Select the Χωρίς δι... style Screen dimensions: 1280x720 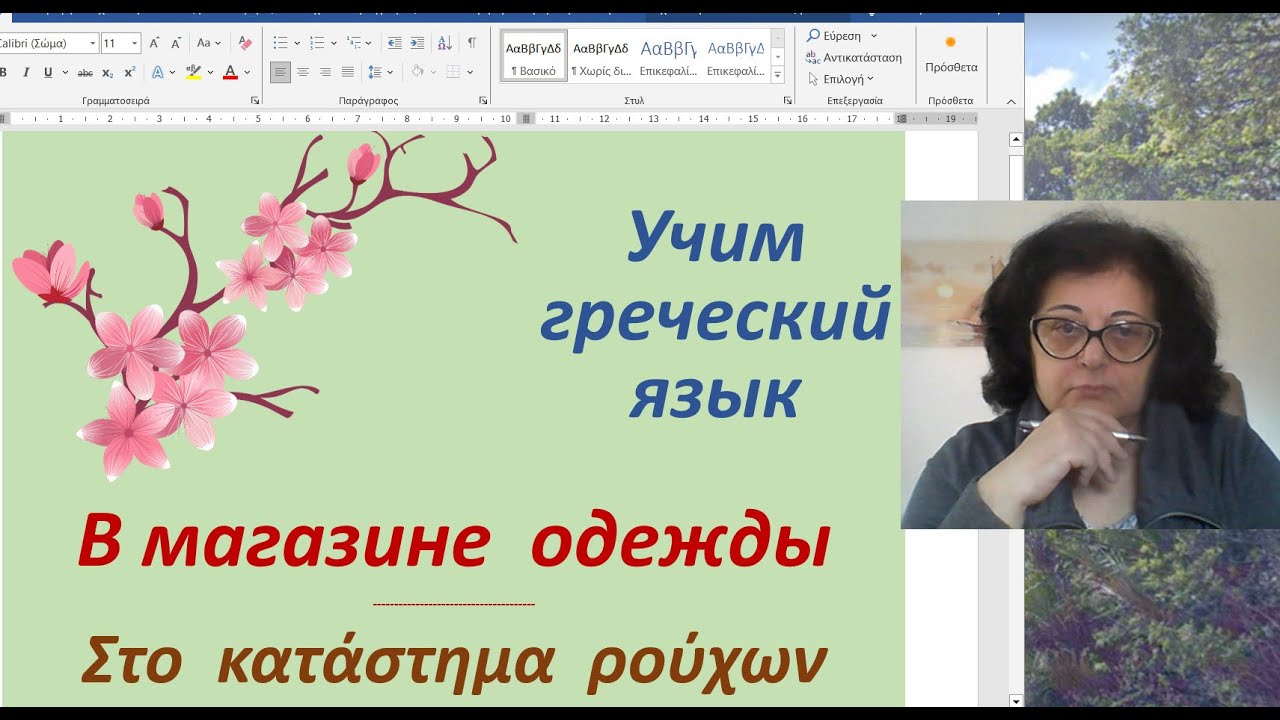[x=601, y=56]
